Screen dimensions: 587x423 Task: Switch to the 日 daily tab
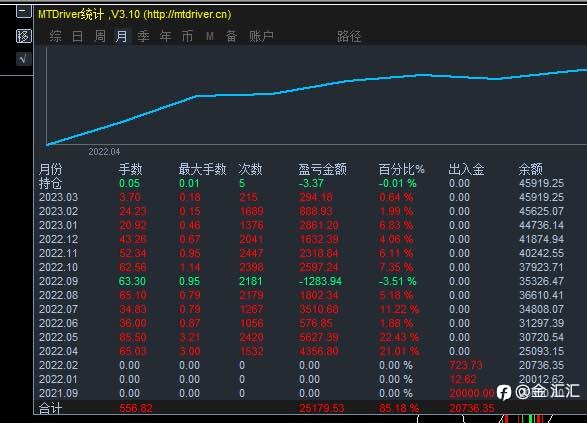click(x=77, y=36)
